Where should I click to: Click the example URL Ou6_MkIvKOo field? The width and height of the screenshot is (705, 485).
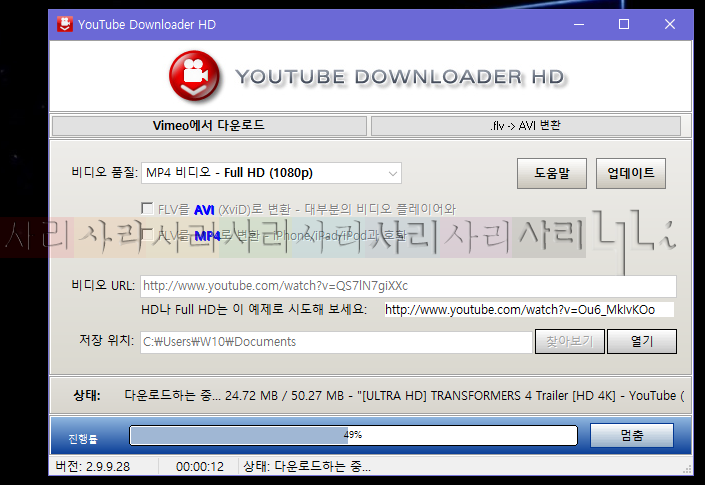tap(529, 310)
